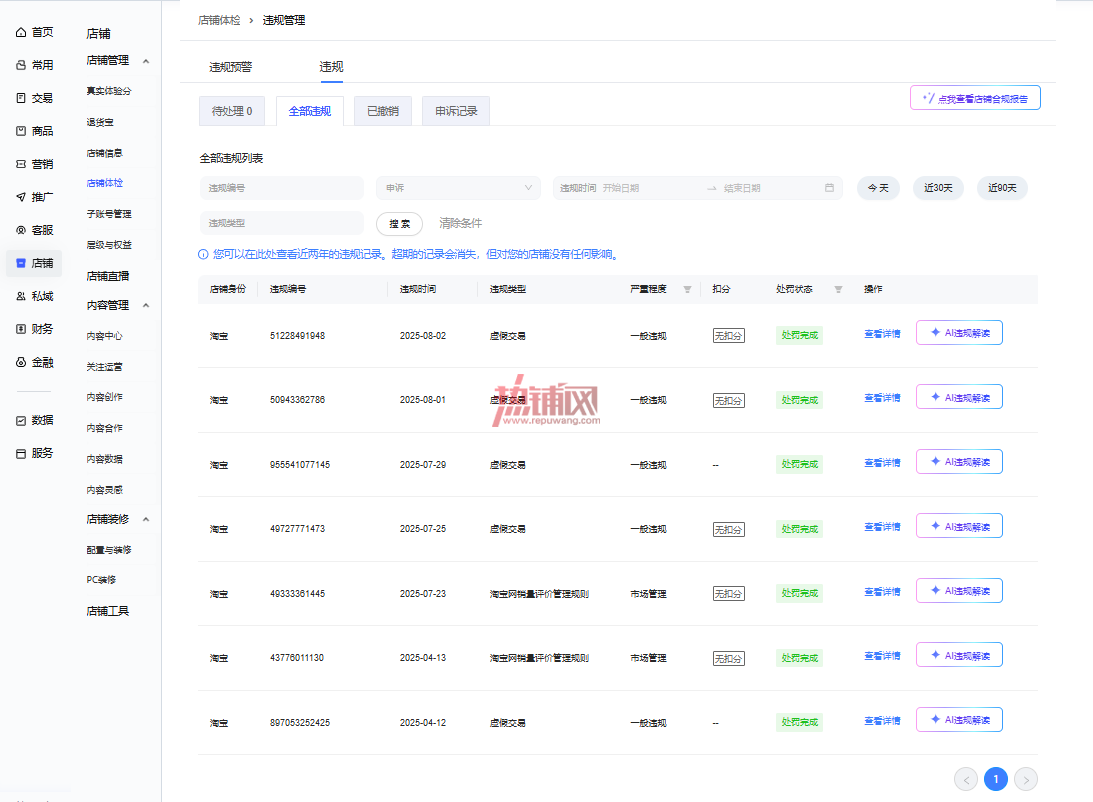The width and height of the screenshot is (1093, 802).
Task: Click the 推广 paper-plane icon
Action: click(21, 197)
